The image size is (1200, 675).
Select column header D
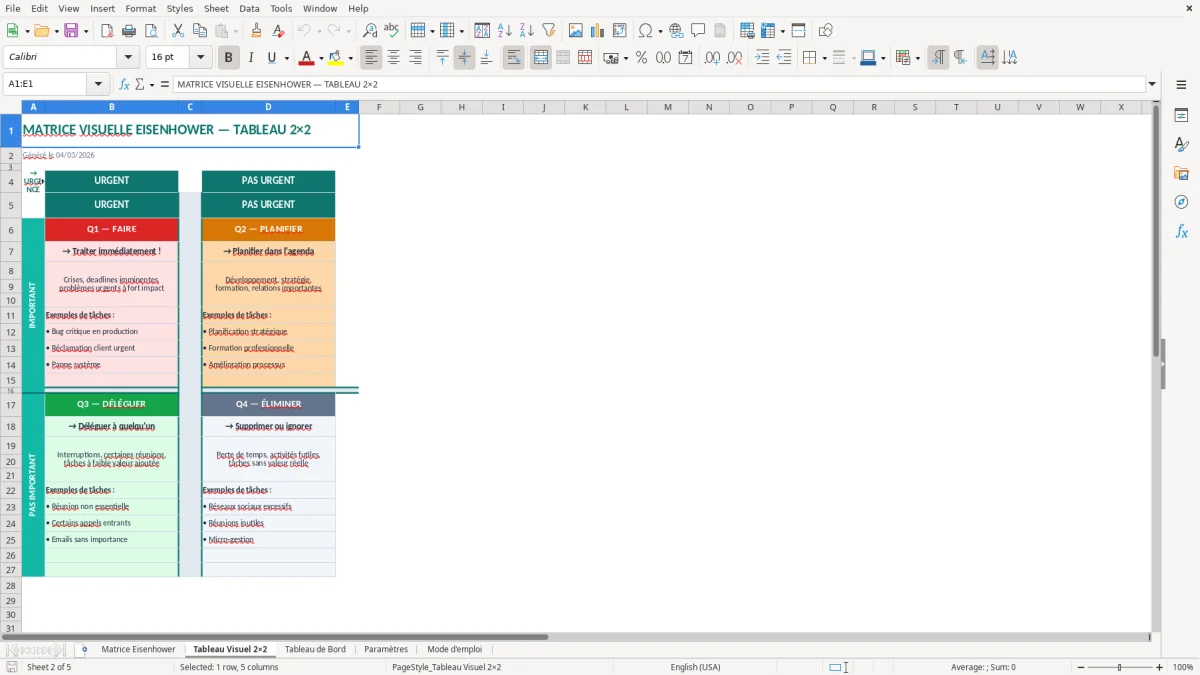[x=268, y=107]
